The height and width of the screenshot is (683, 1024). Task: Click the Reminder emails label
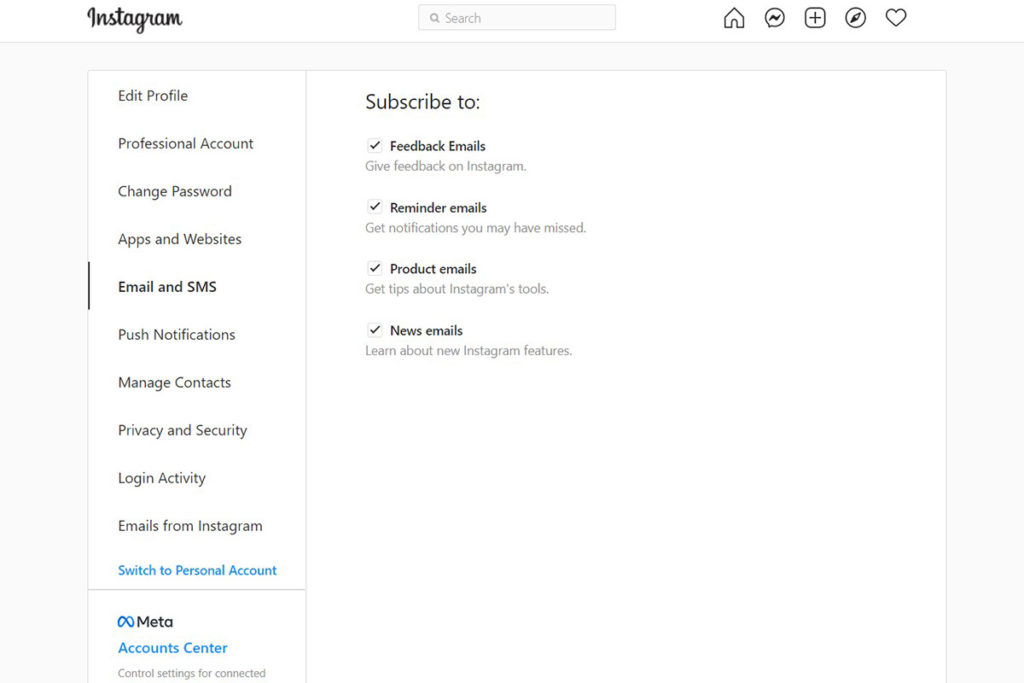pyautogui.click(x=438, y=208)
